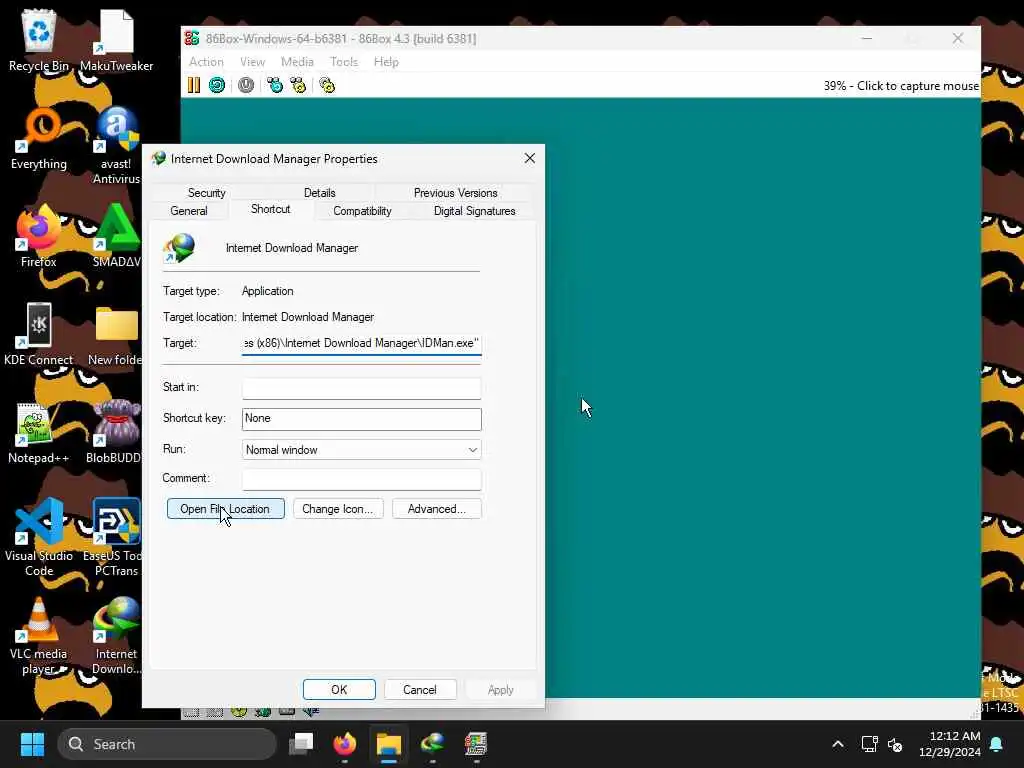Open Task View on the taskbar
Image resolution: width=1024 pixels, height=768 pixels.
301,744
